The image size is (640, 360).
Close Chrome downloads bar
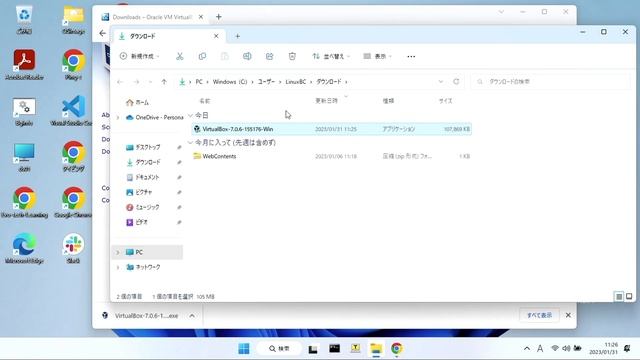click(568, 315)
